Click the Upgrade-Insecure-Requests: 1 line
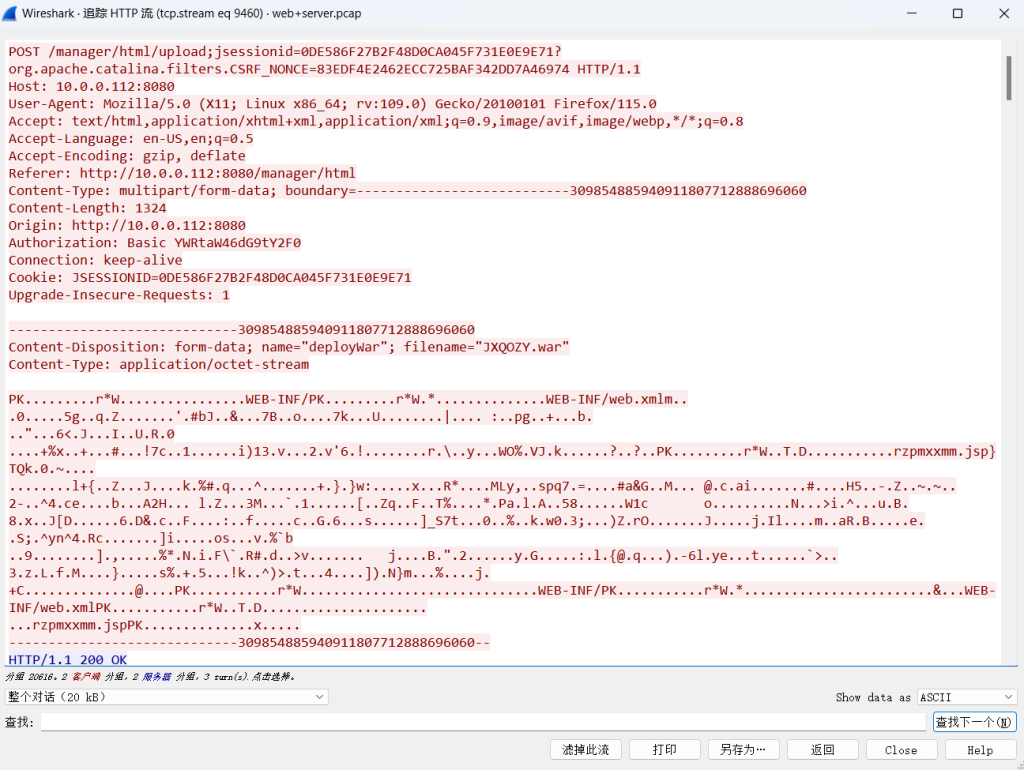The image size is (1024, 770). click(x=119, y=295)
